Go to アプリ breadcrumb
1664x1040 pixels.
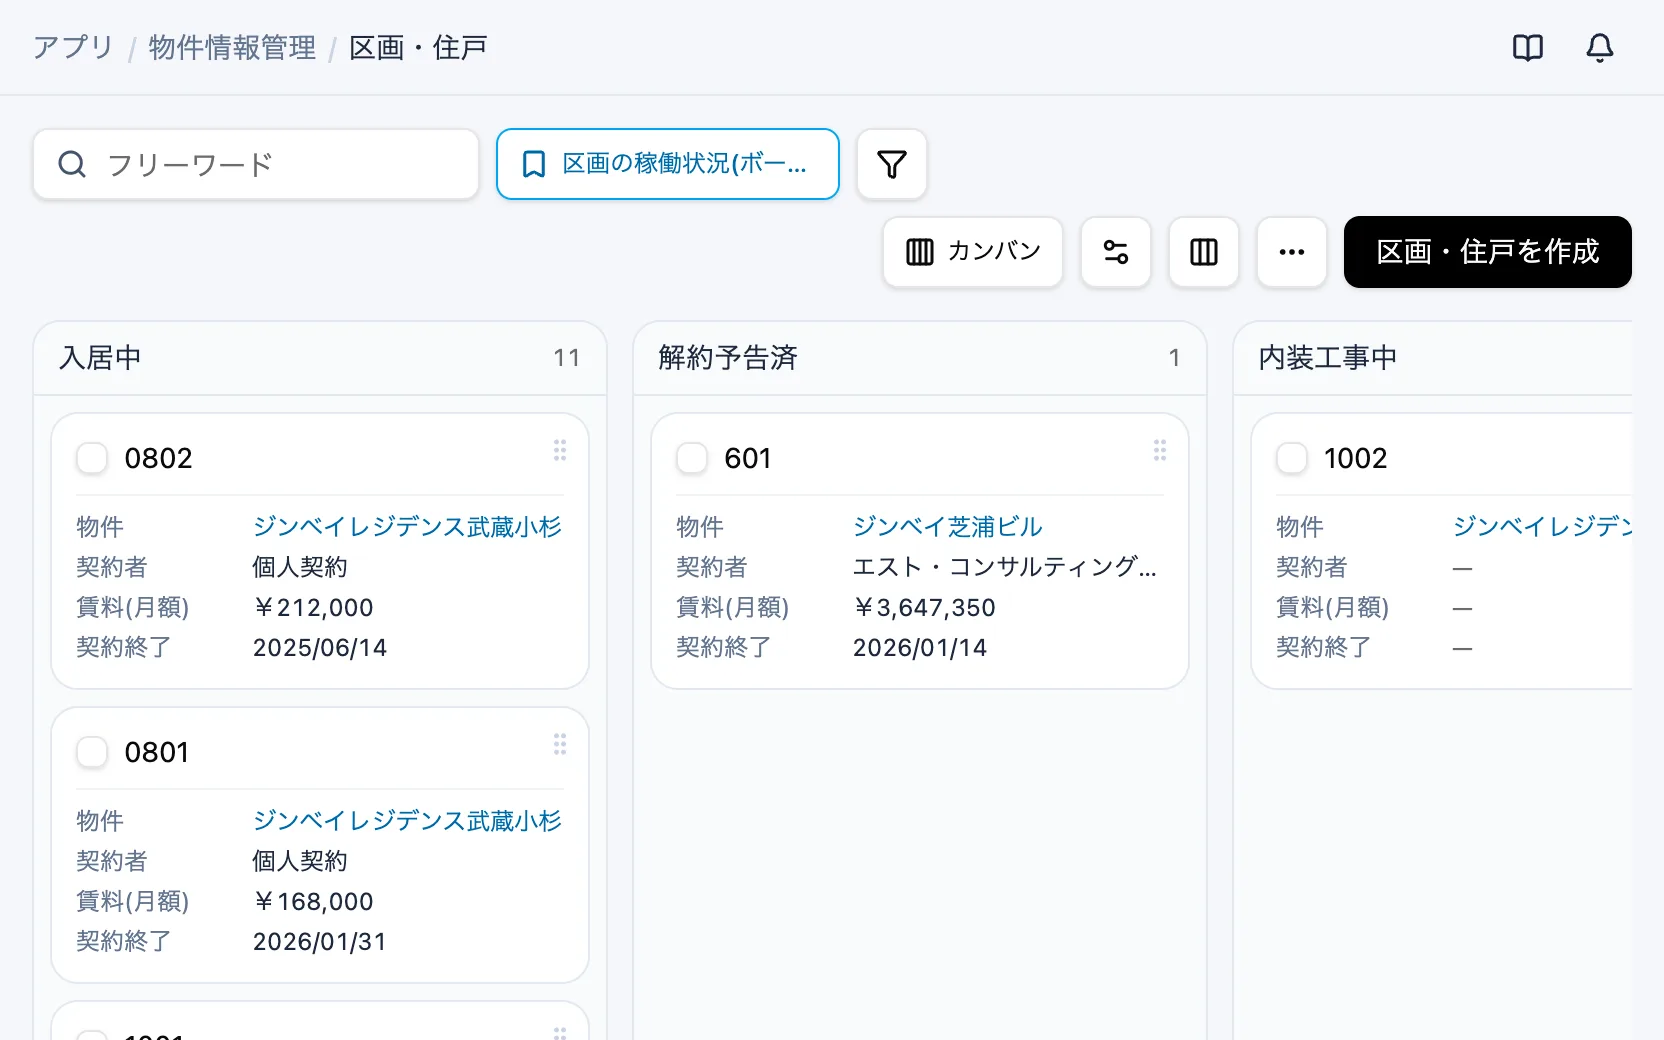[73, 48]
